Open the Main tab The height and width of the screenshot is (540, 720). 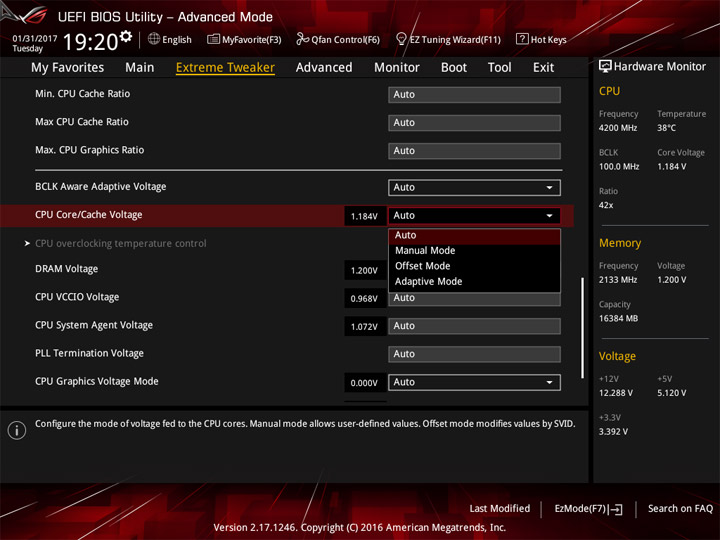pos(140,68)
